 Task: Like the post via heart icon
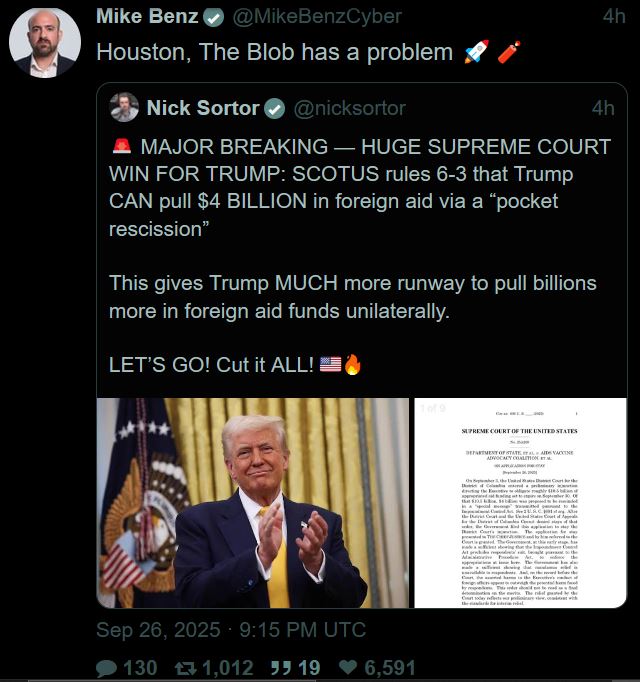(348, 667)
